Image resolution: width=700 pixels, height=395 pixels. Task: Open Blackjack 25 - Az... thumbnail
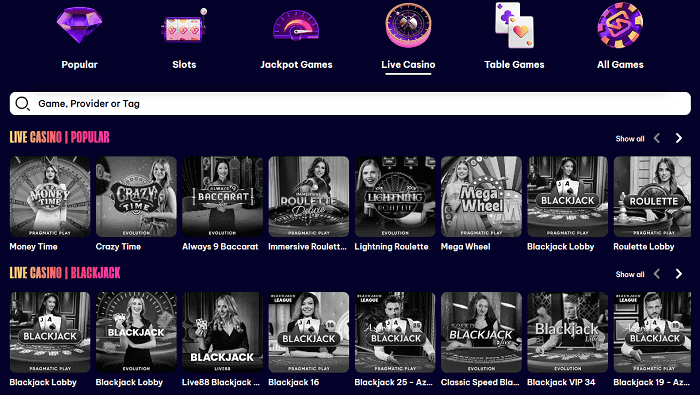coord(395,332)
